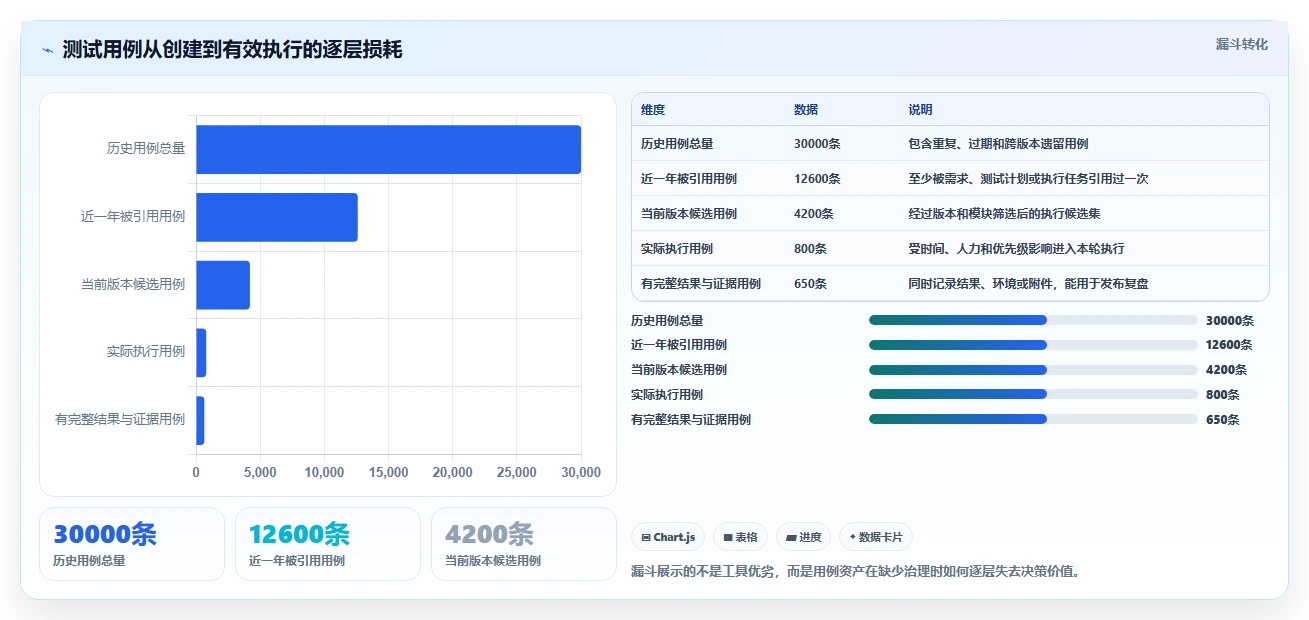This screenshot has width=1309, height=620.
Task: Click the 漏斗转化 label in the header
Action: 1241,44
